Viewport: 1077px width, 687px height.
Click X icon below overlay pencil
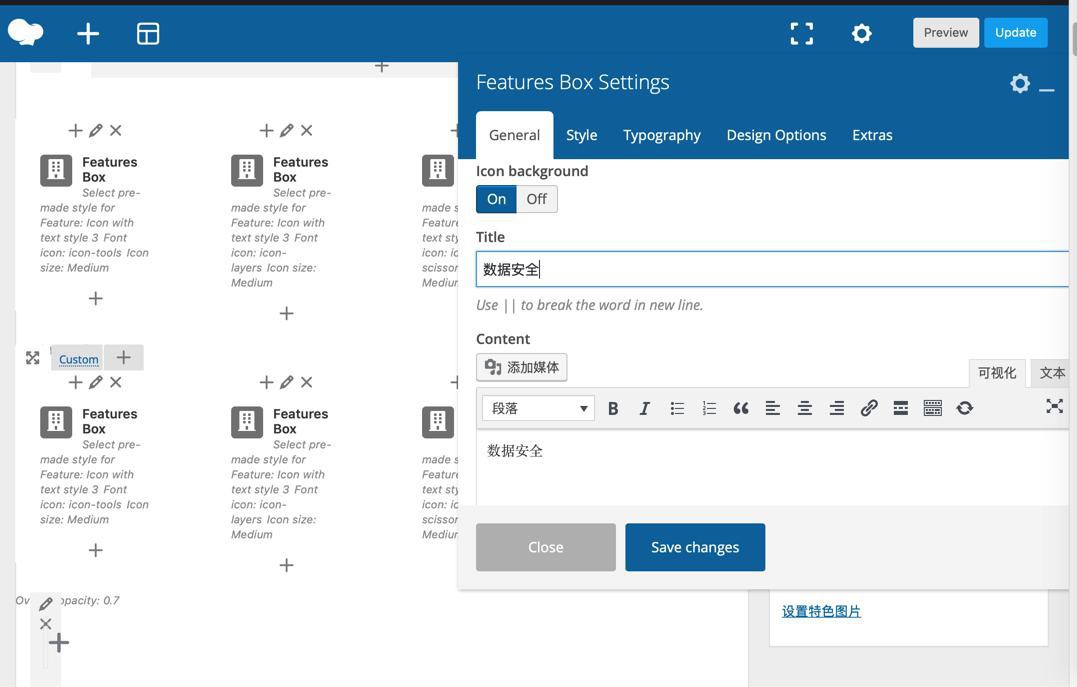click(45, 624)
